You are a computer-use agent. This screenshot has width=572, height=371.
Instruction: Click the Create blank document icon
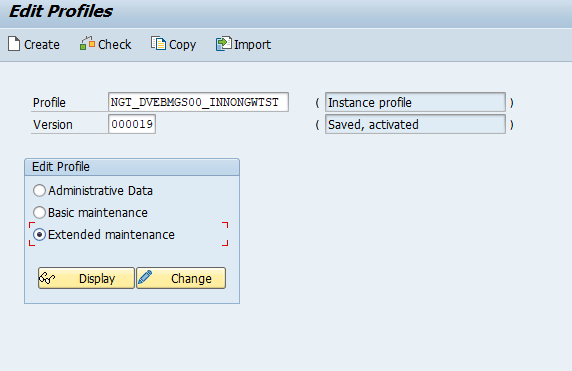click(x=14, y=44)
